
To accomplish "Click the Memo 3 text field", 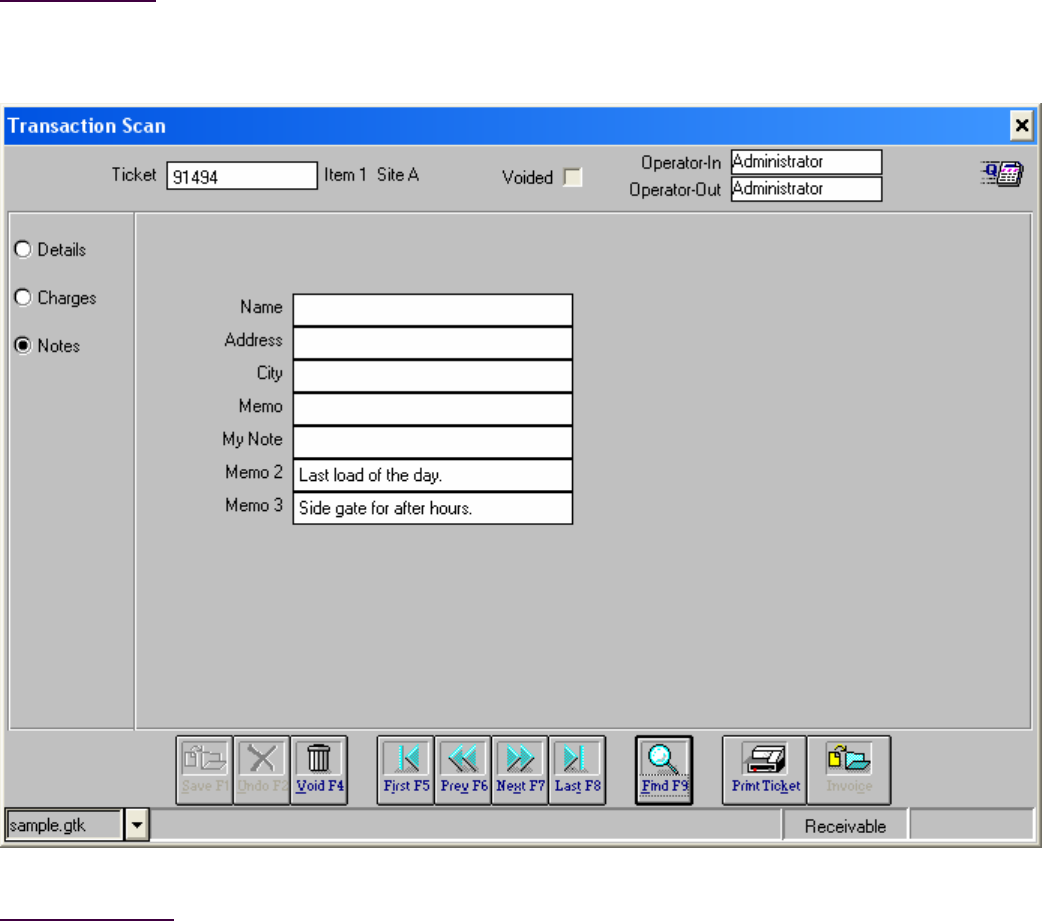I will pyautogui.click(x=432, y=508).
